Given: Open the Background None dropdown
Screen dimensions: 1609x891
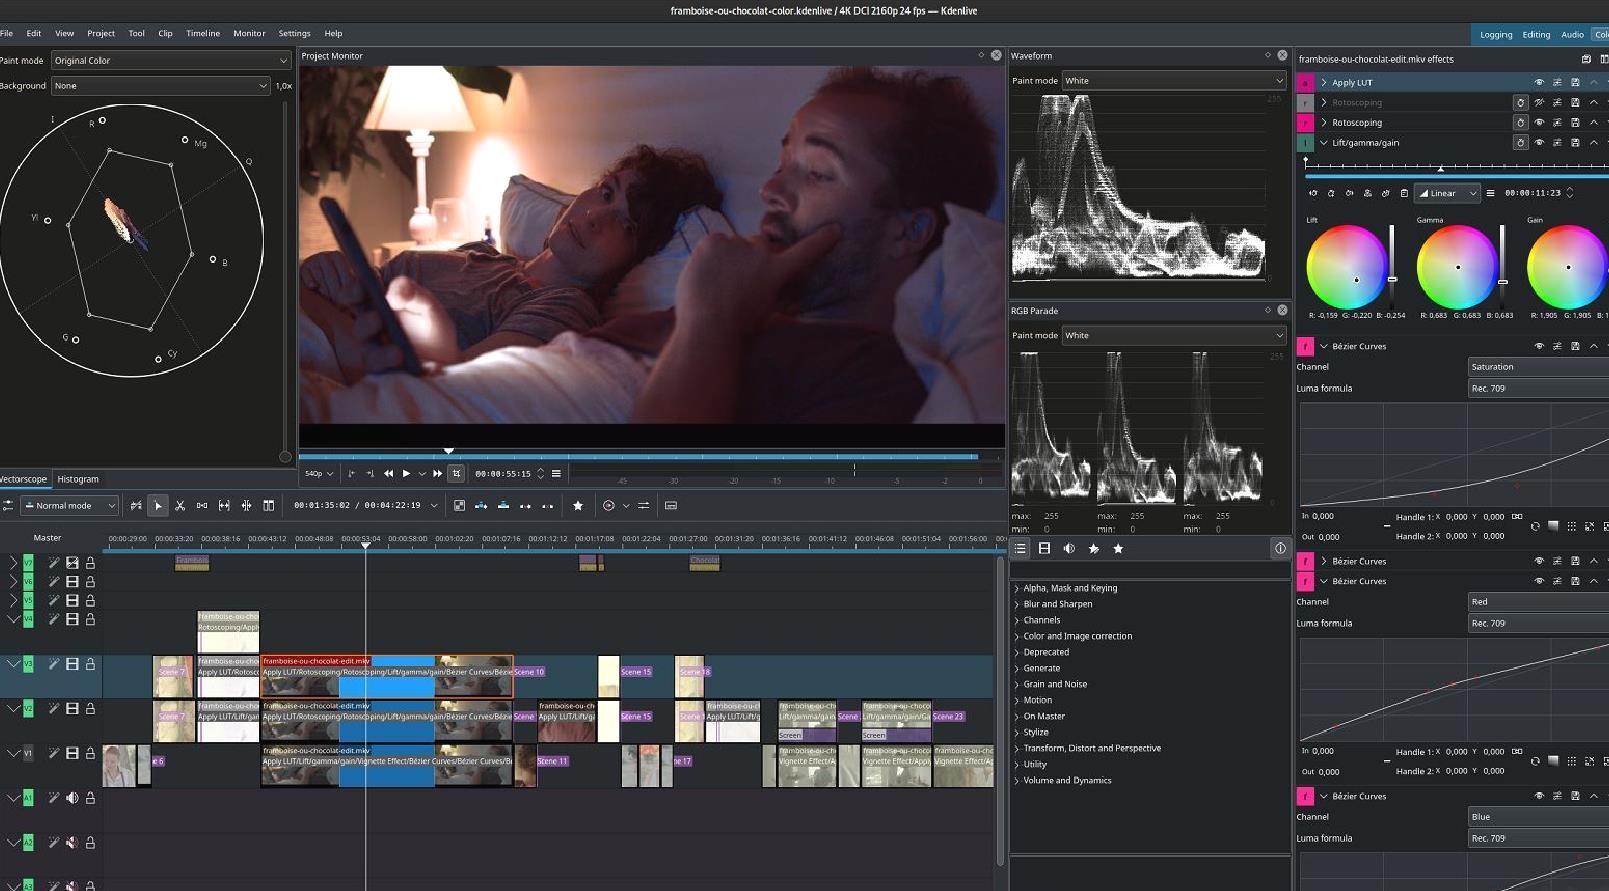Looking at the screenshot, I should [161, 86].
